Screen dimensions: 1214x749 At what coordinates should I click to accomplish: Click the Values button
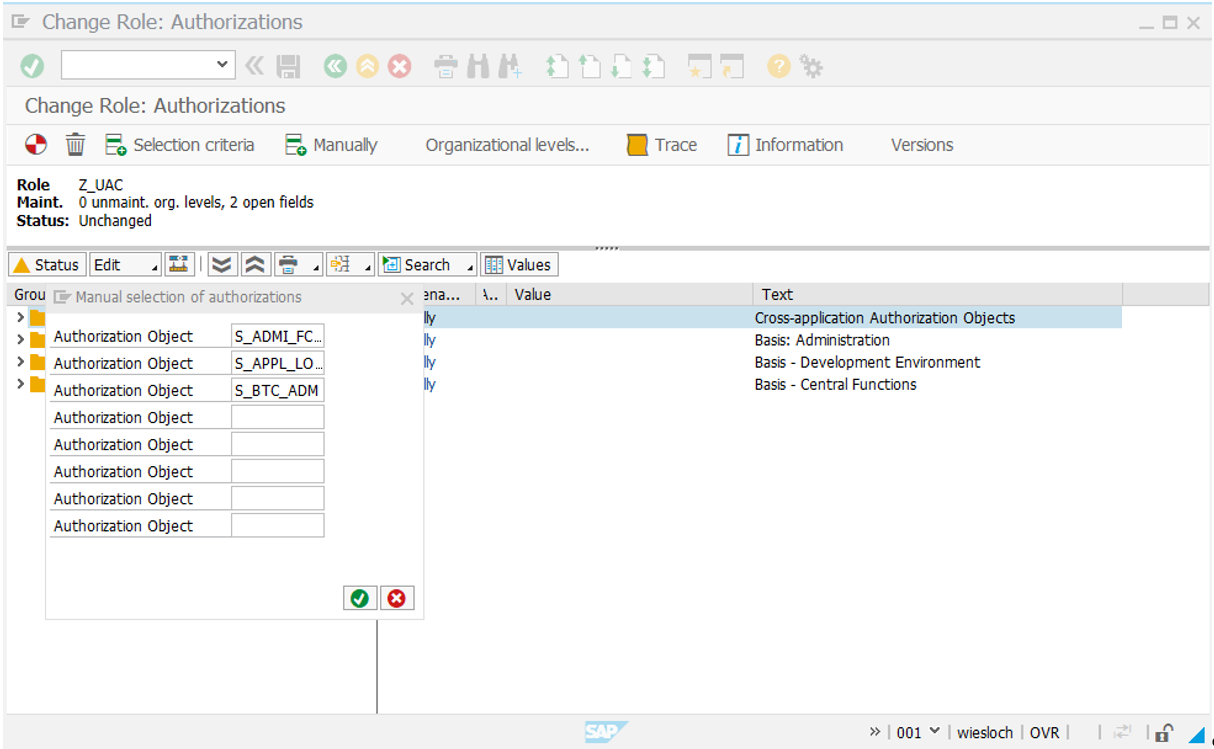tap(518, 265)
